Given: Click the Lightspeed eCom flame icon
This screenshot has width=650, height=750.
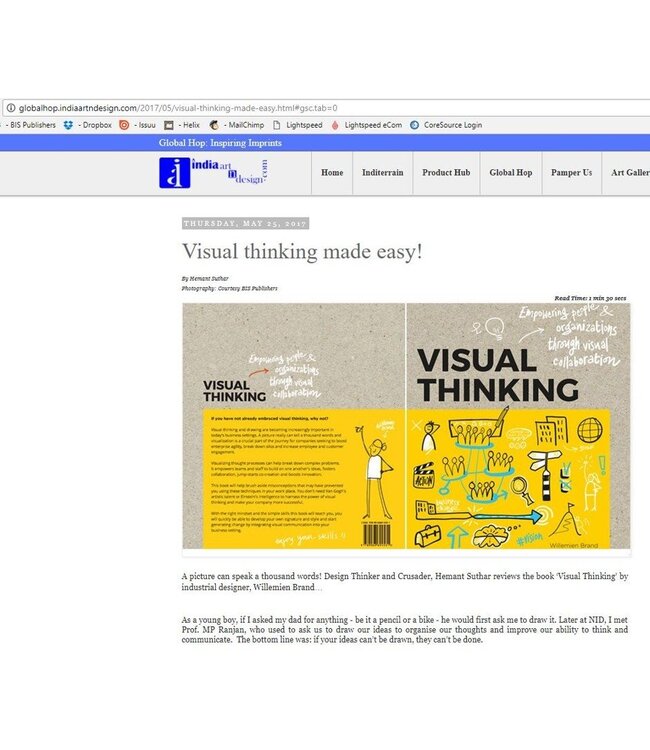Looking at the screenshot, I should tap(335, 125).
